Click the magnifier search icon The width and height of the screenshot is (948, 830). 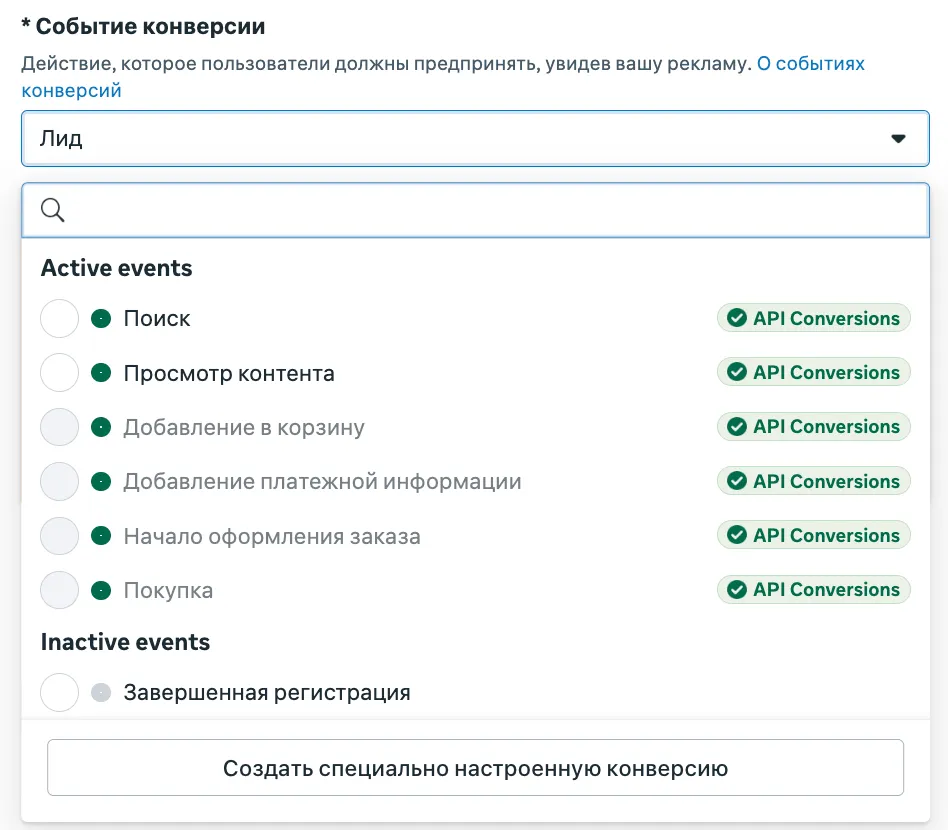53,210
